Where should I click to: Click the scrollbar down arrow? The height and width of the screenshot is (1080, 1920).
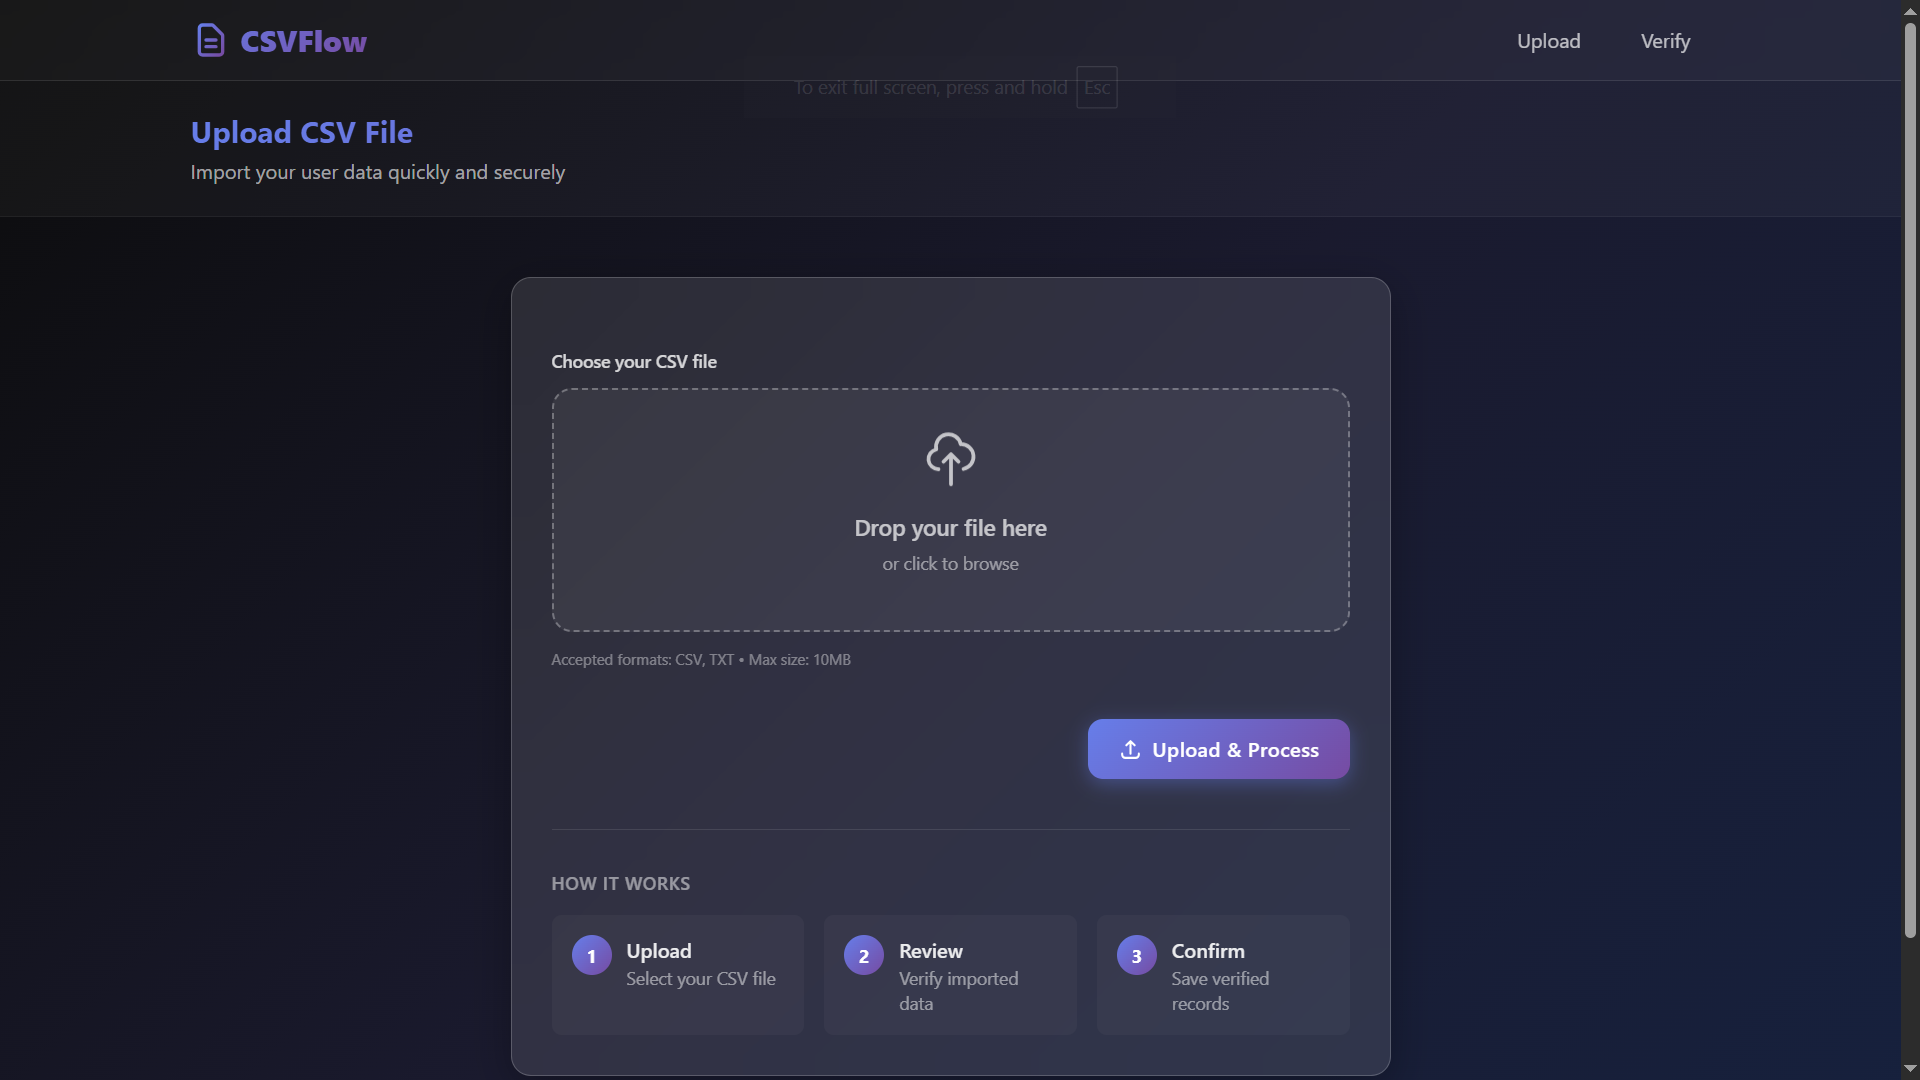point(1910,1069)
